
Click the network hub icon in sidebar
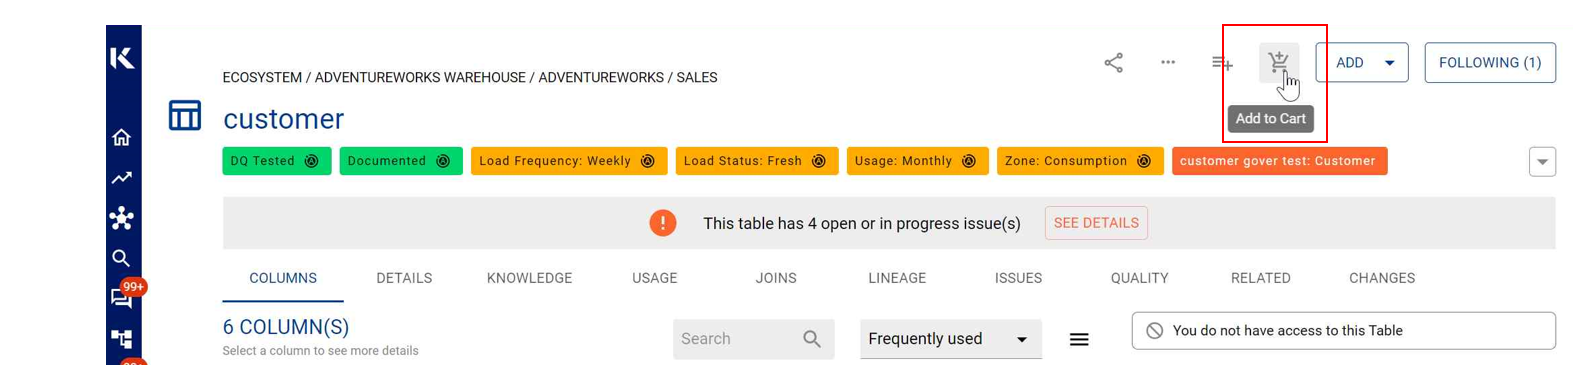click(x=121, y=218)
